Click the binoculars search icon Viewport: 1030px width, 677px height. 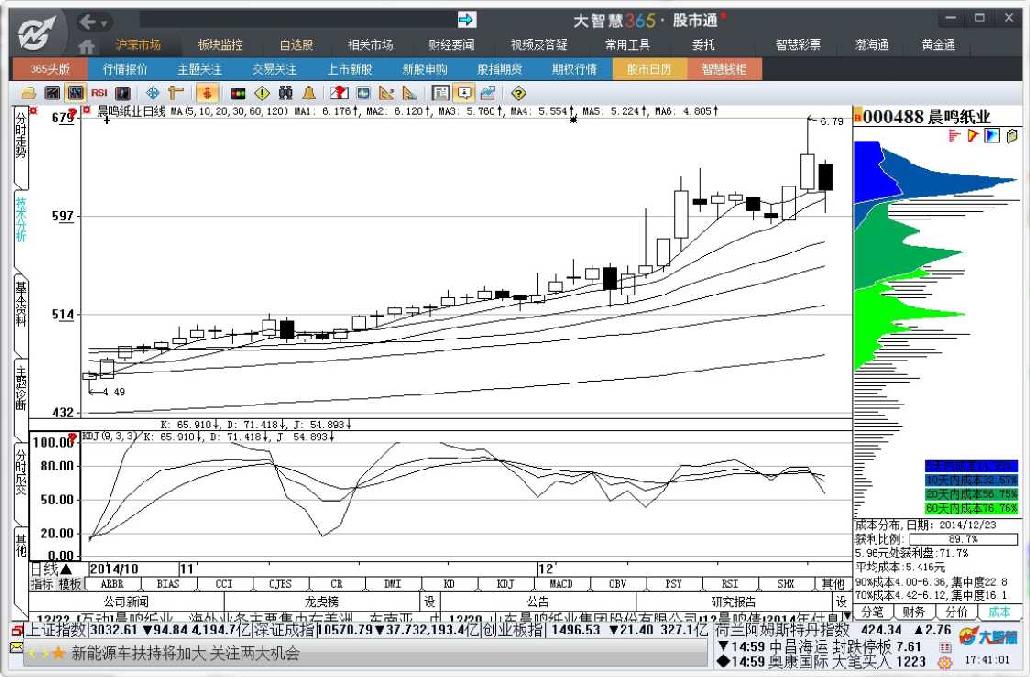[x=286, y=93]
